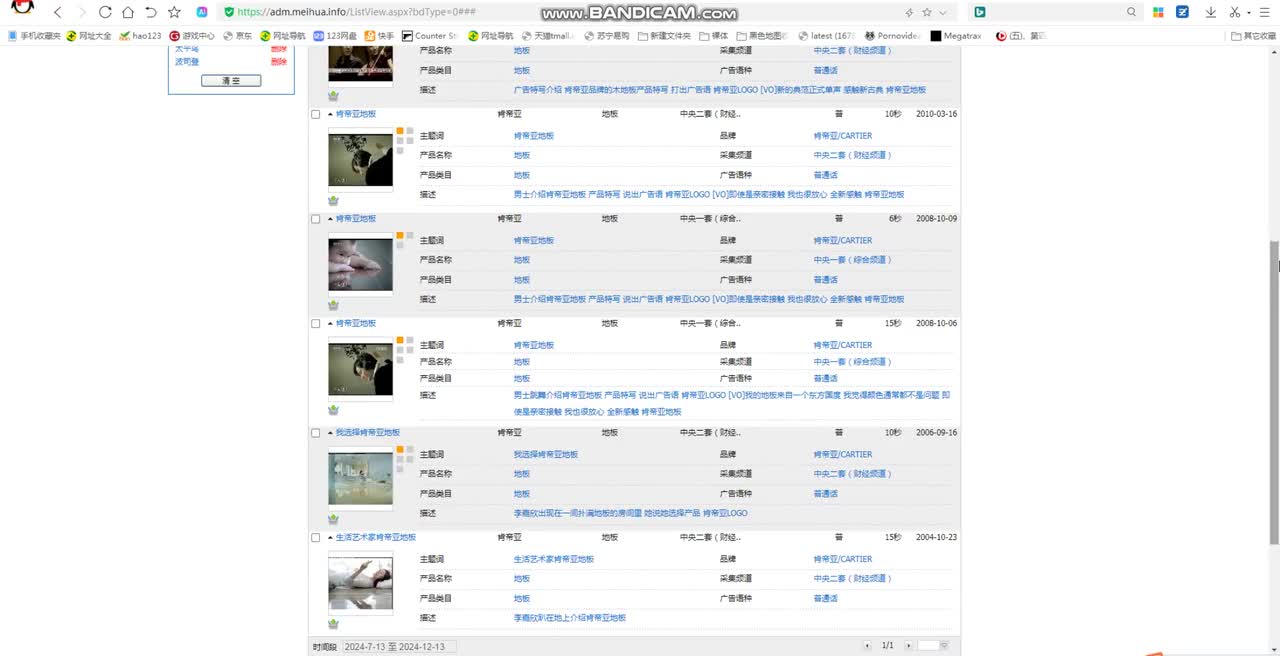Open the 京东 bookmark
The image size is (1280, 656).
click(x=237, y=36)
